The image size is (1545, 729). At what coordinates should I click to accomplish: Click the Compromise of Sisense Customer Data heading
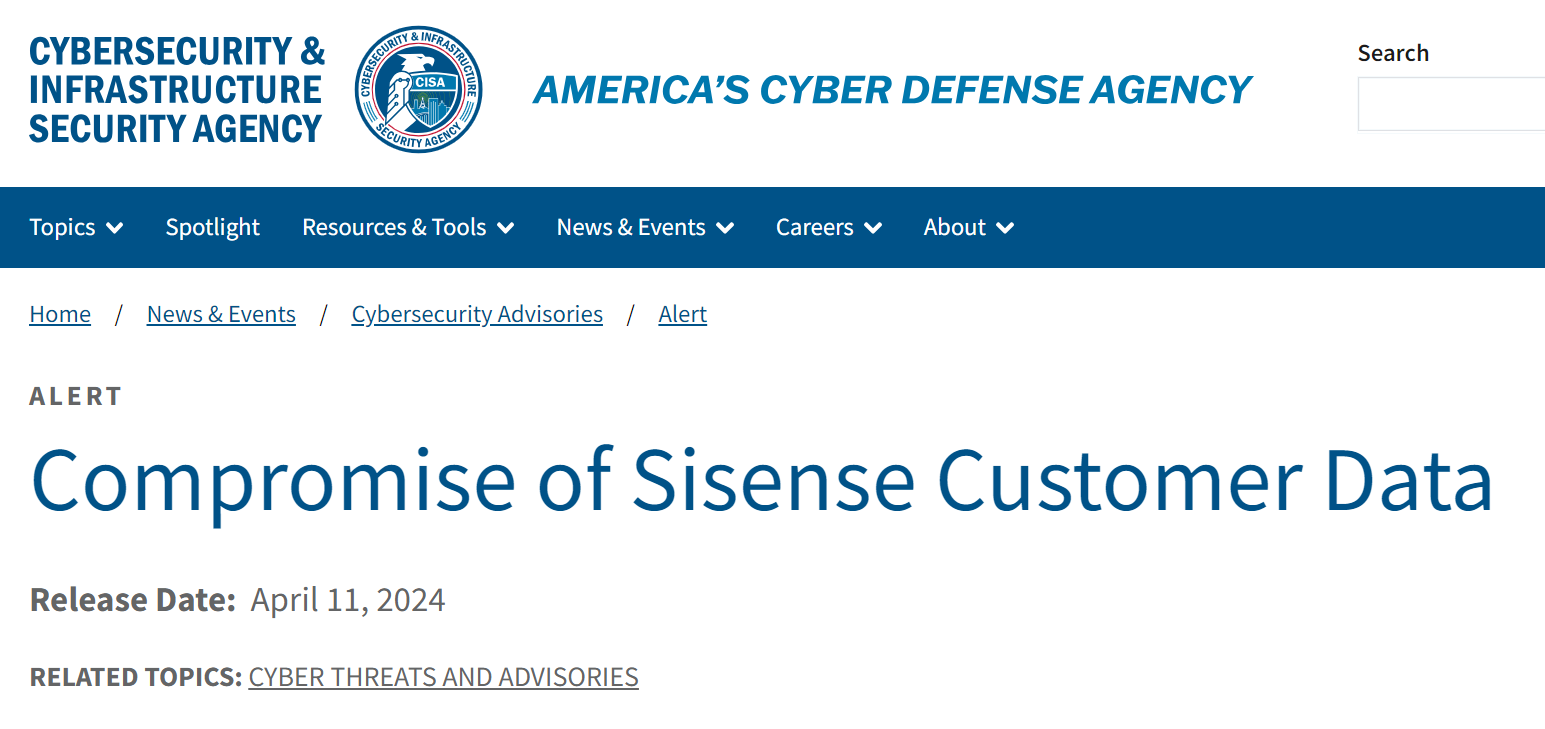762,481
